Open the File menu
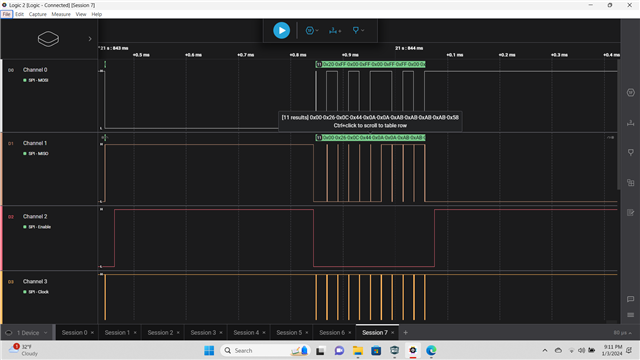The height and width of the screenshot is (360, 640). (7, 14)
